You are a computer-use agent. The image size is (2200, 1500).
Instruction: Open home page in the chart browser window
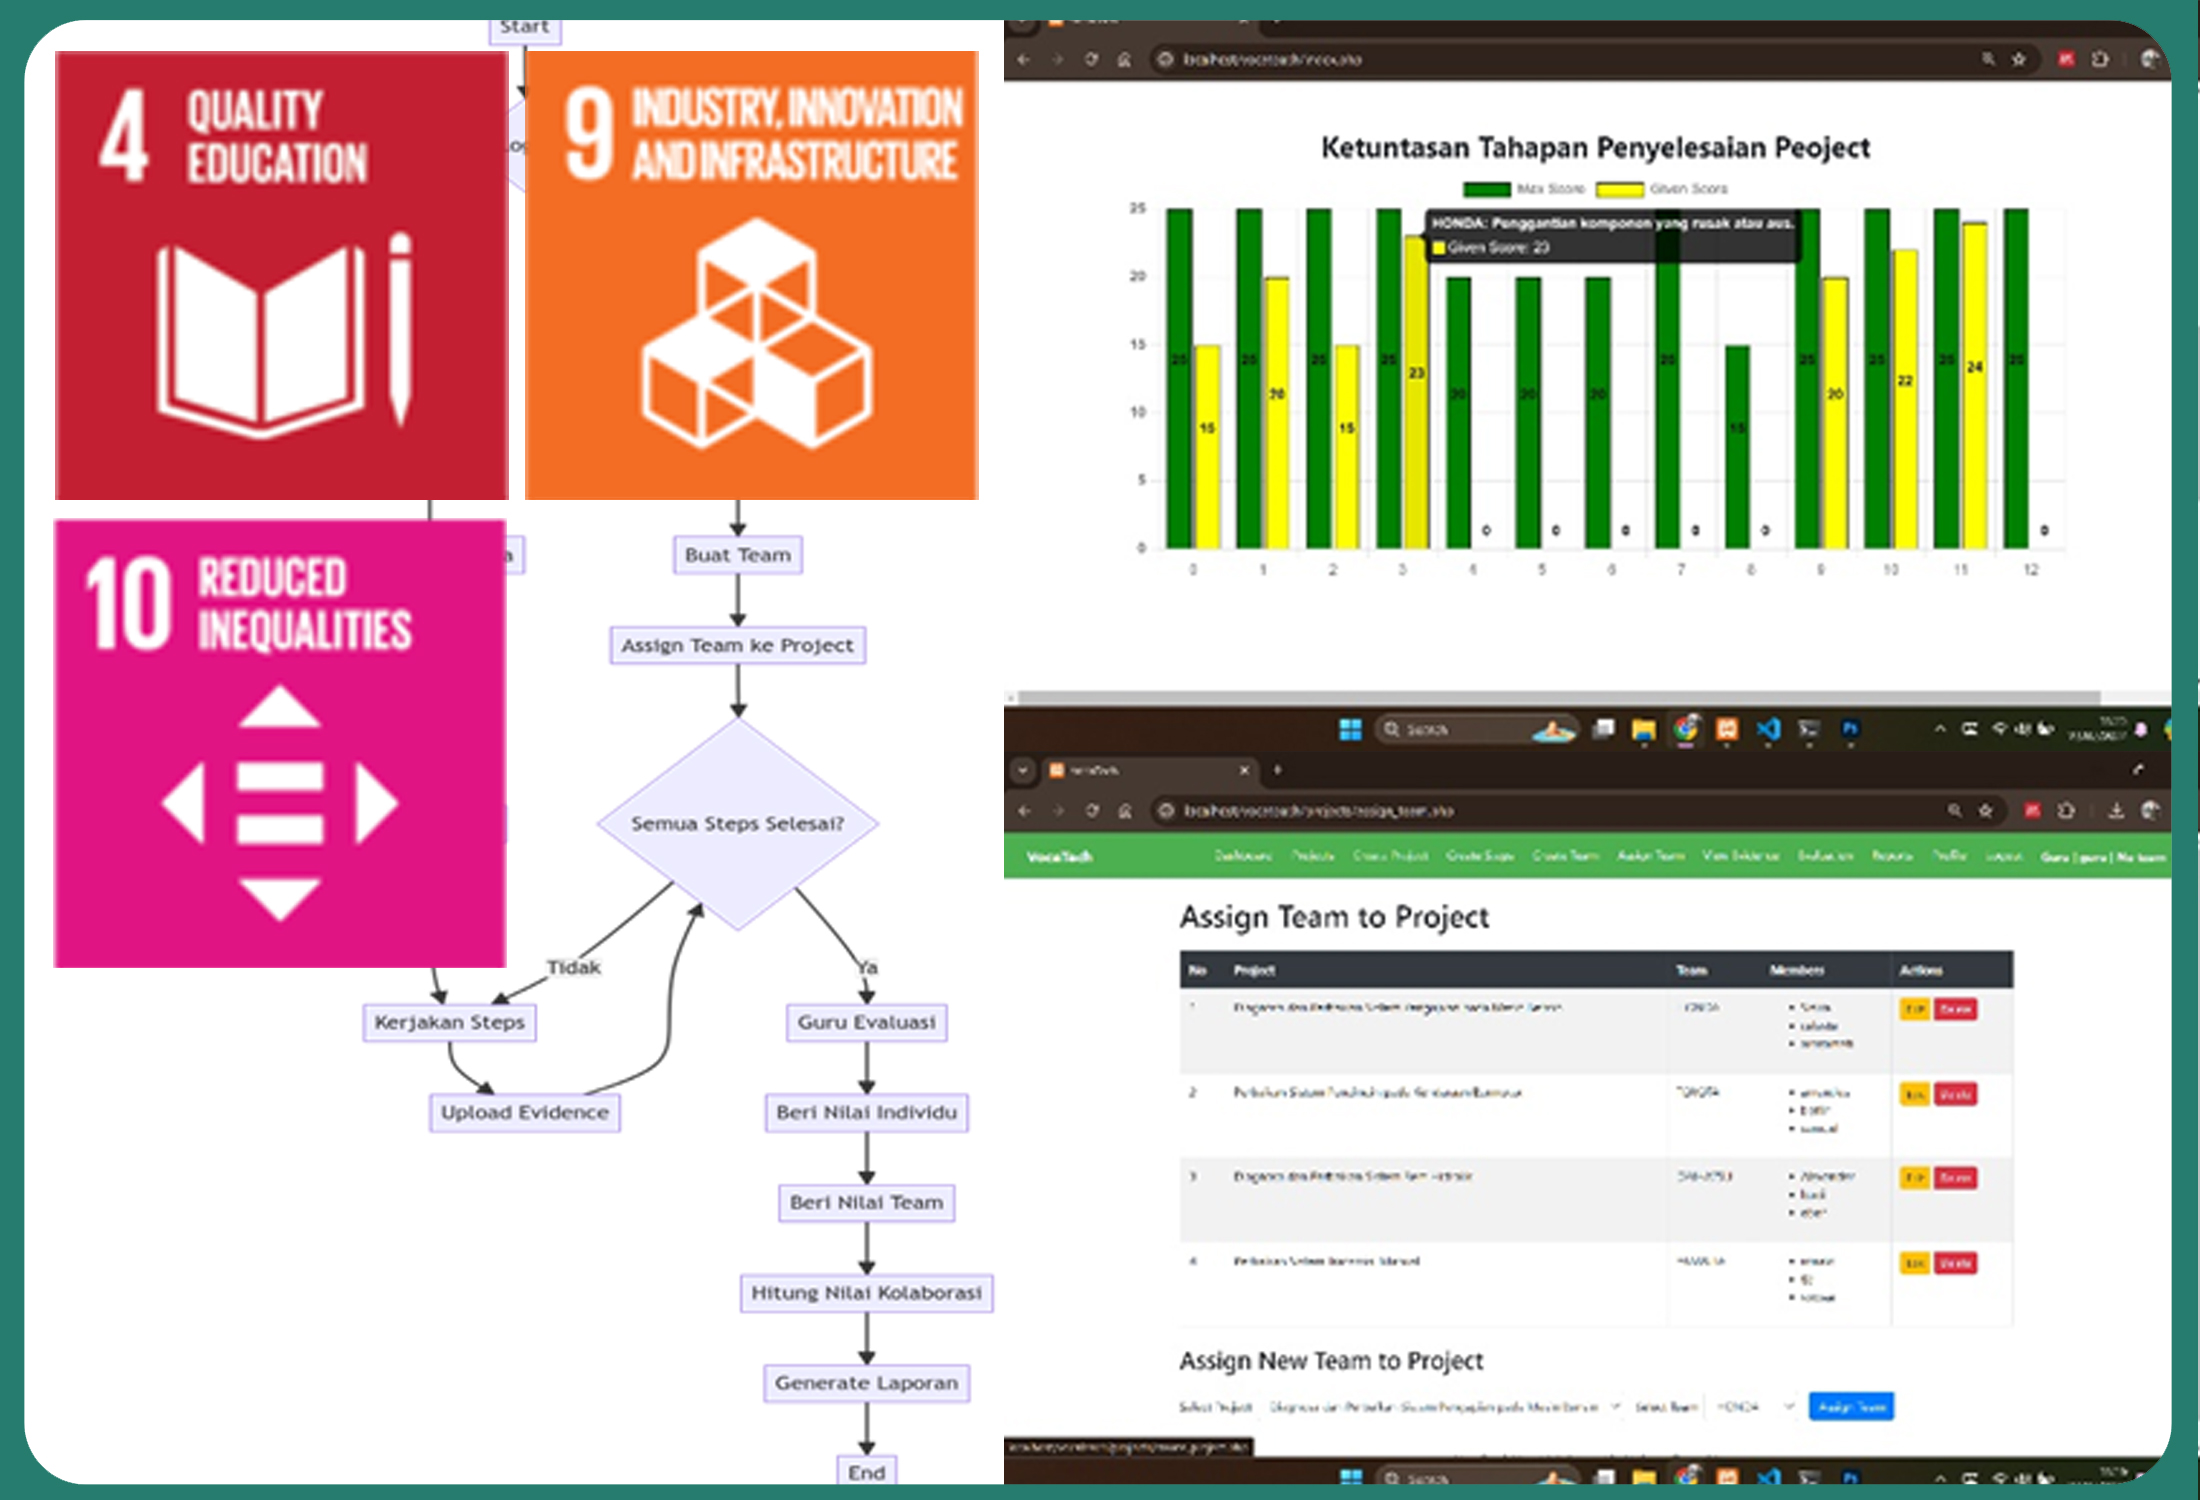tap(1124, 59)
